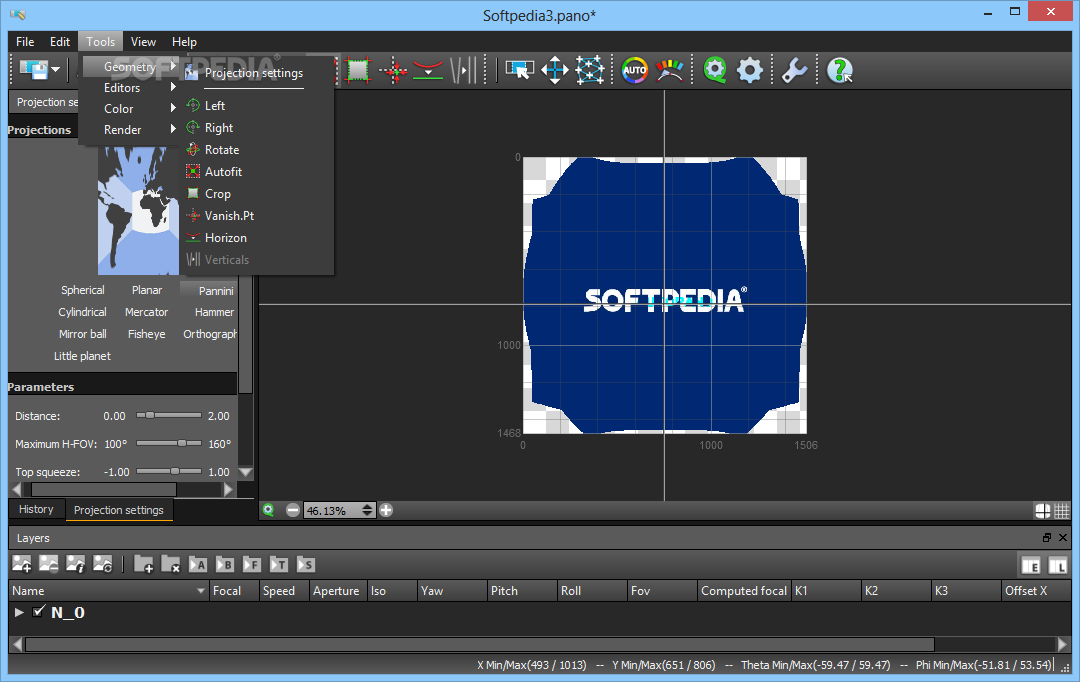Click the folder A grouping icon

[198, 564]
